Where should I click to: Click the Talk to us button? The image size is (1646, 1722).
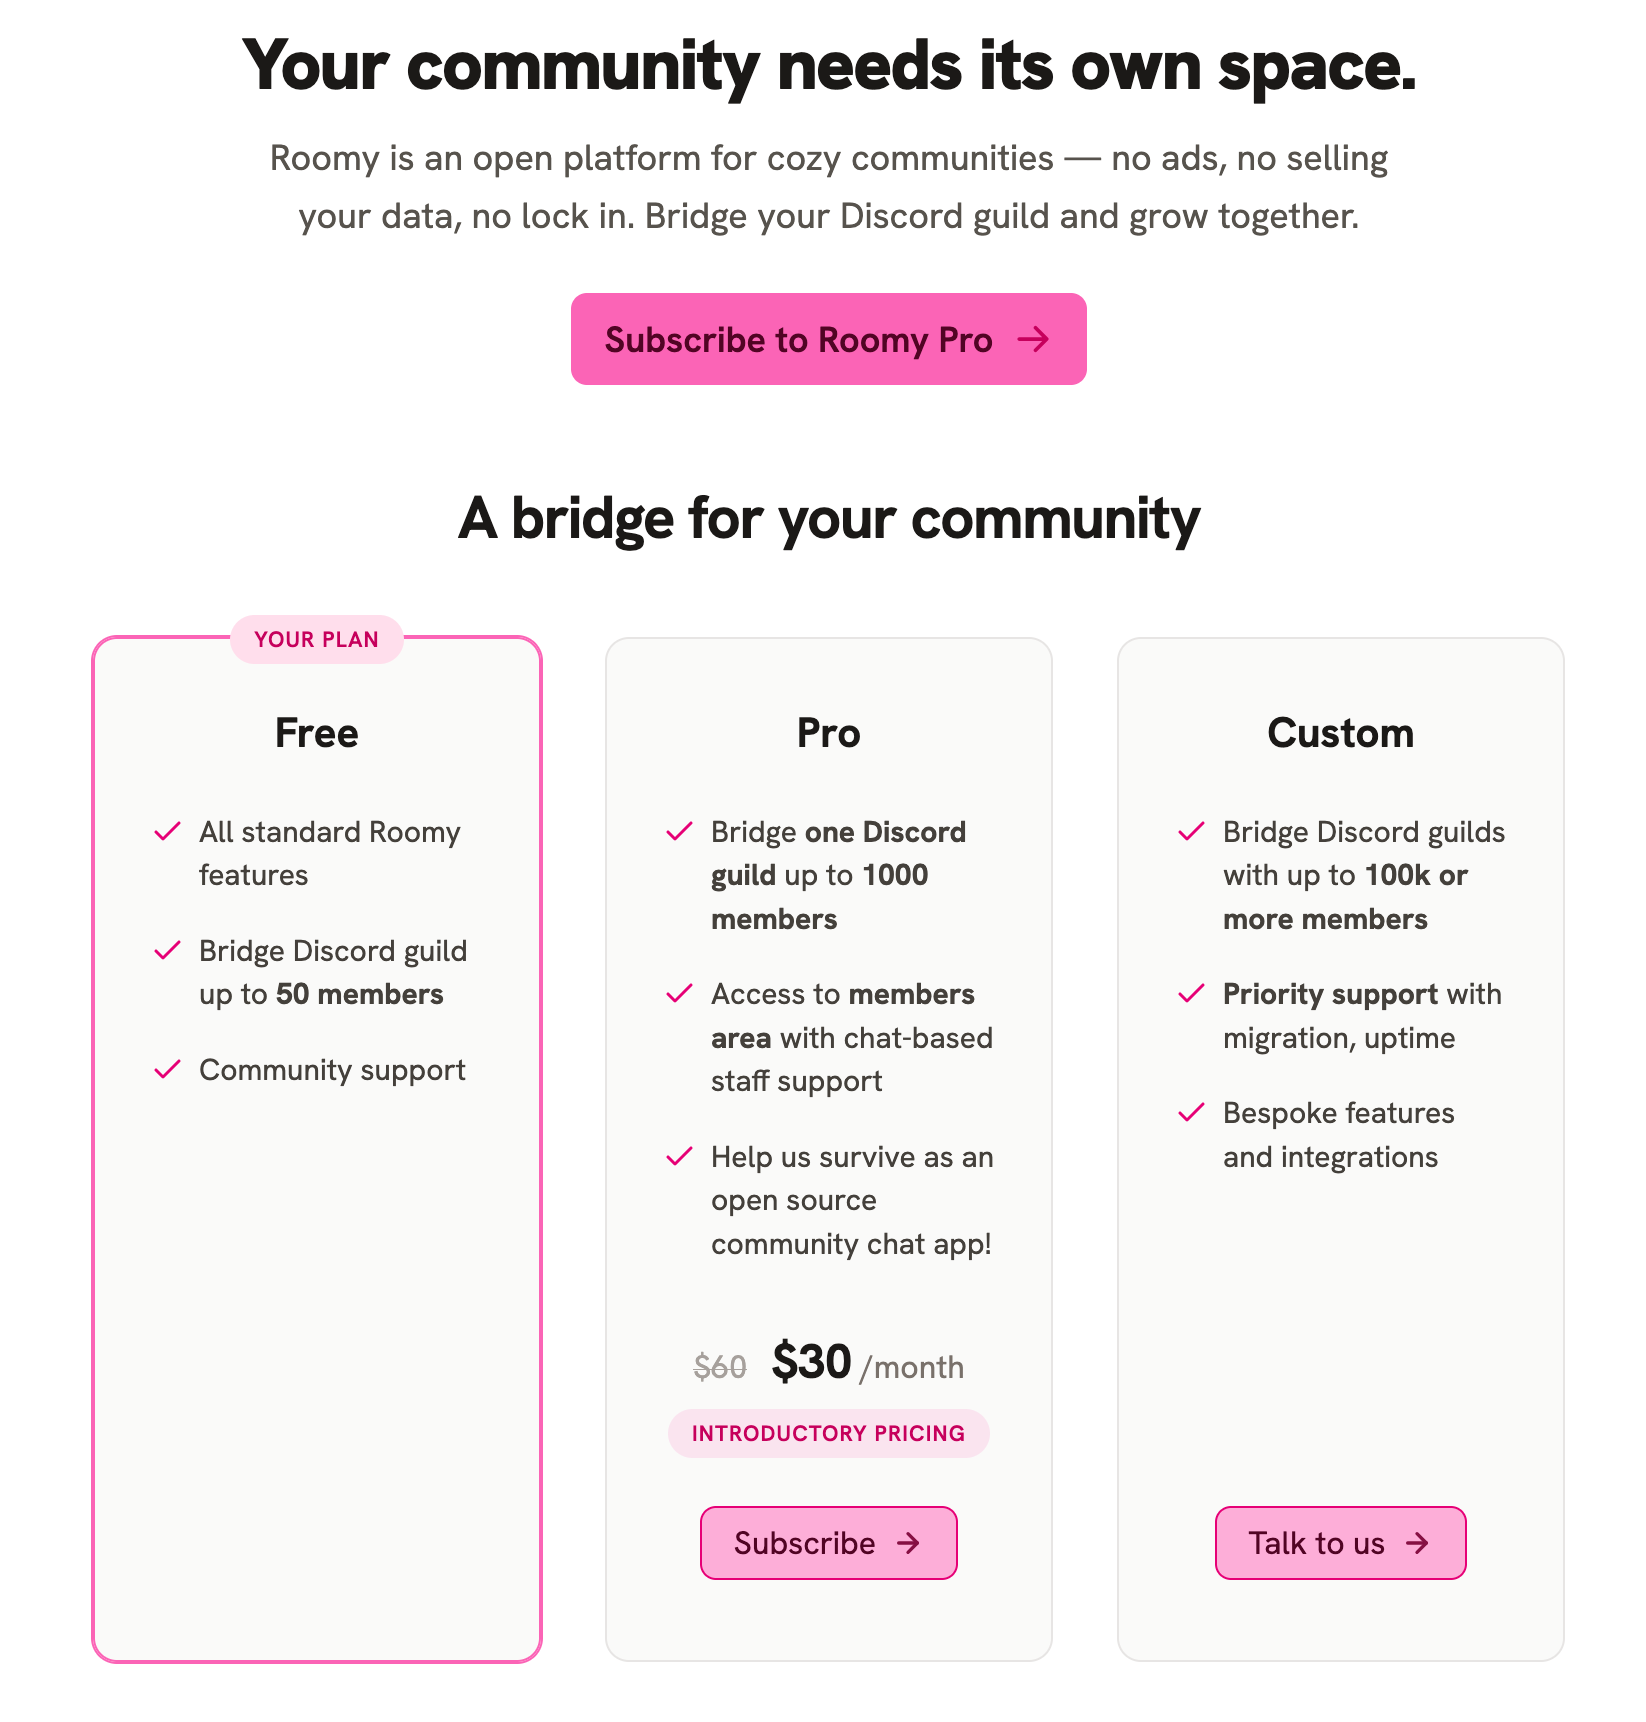(x=1340, y=1542)
